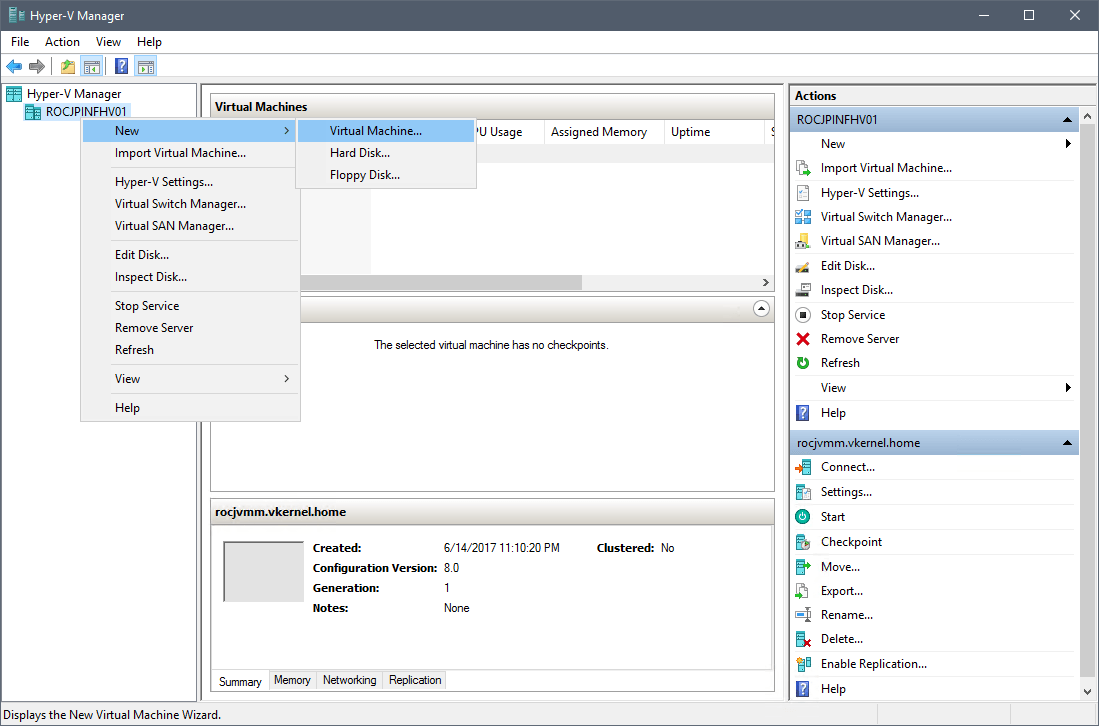The image size is (1099, 726).
Task: Select Hyper-V Manager root tree node
Action: coord(74,94)
